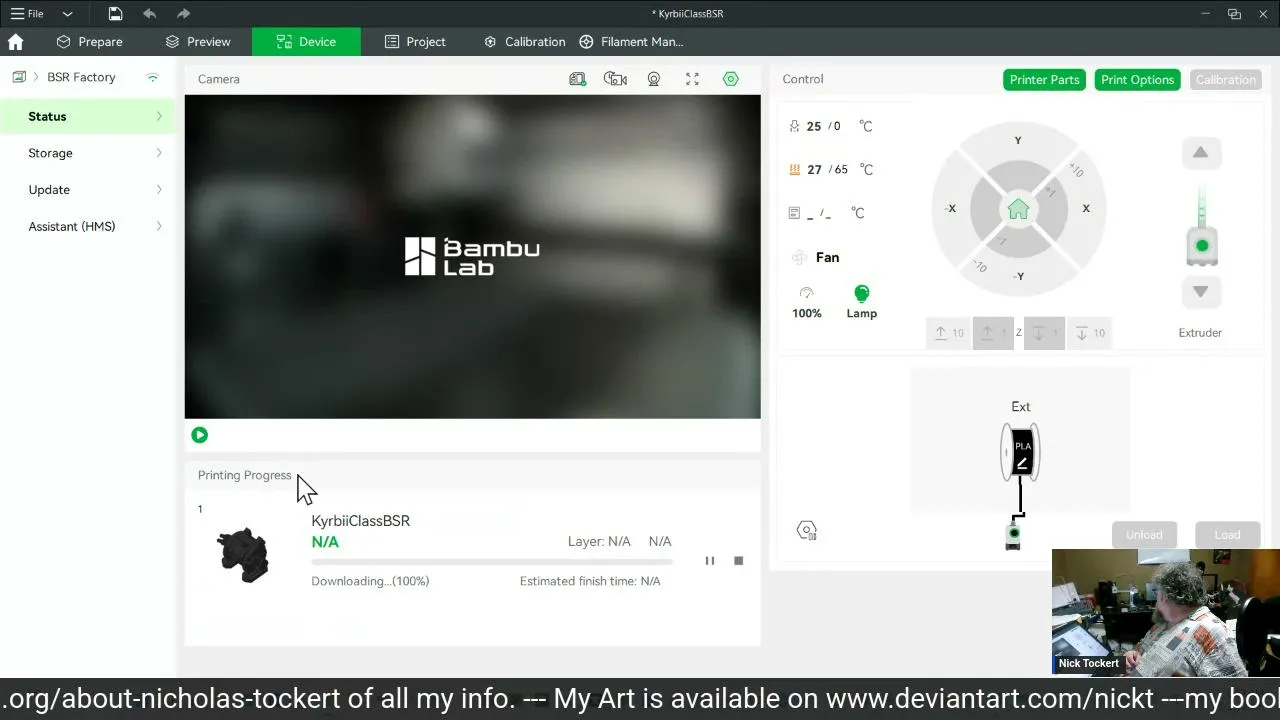Screen dimensions: 1280x720
Task: Expand the Update section chevron
Action: pos(159,190)
